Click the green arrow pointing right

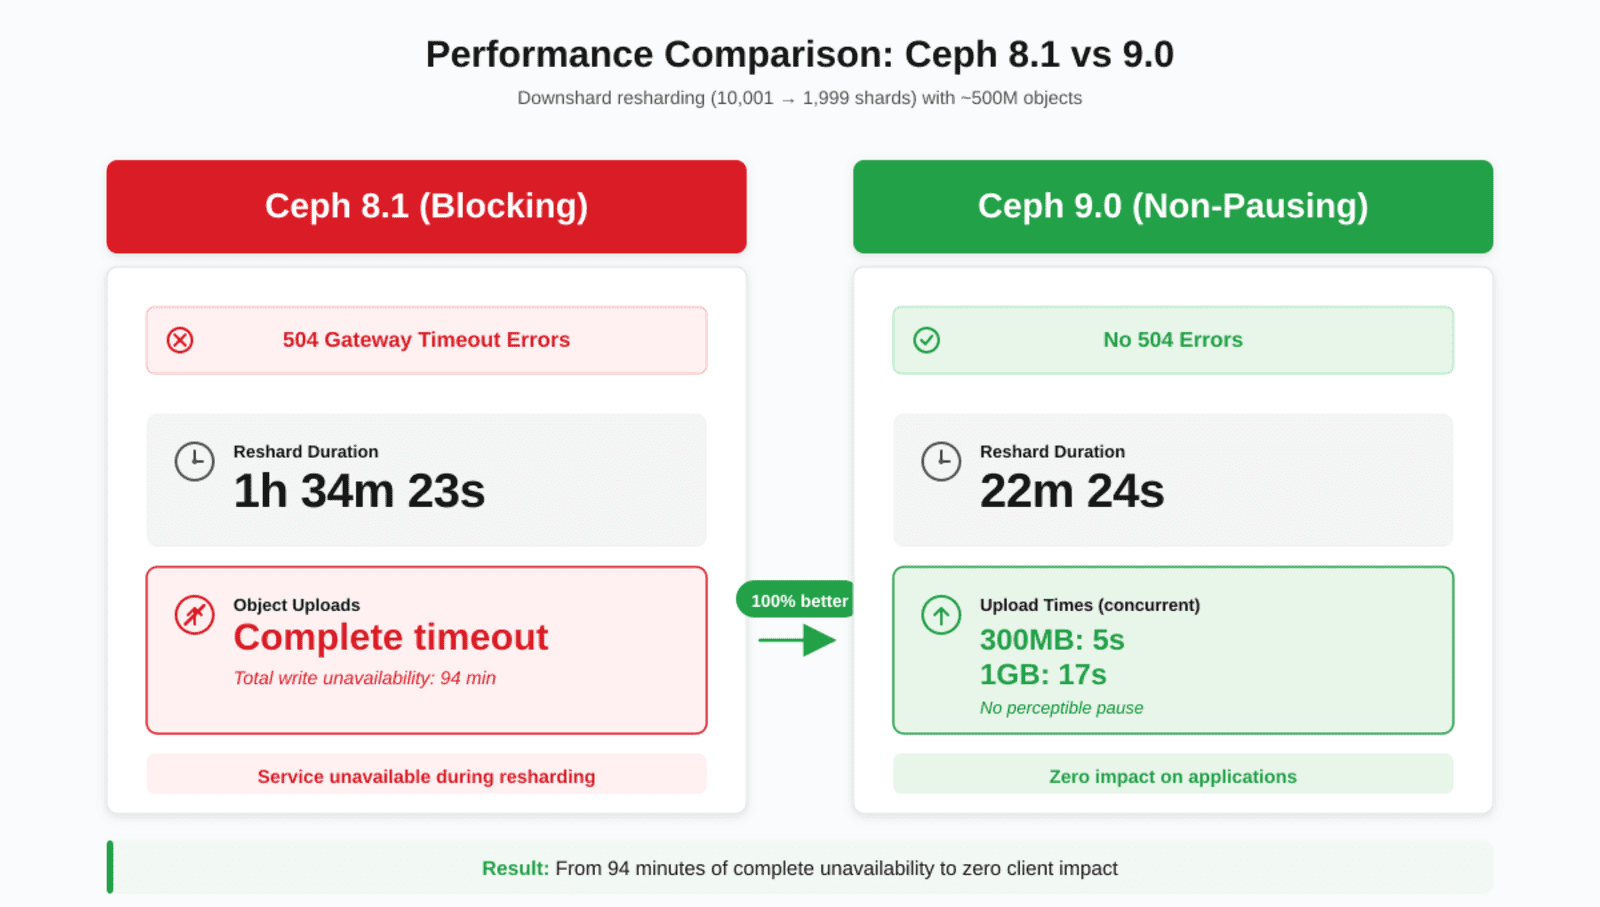pos(798,640)
